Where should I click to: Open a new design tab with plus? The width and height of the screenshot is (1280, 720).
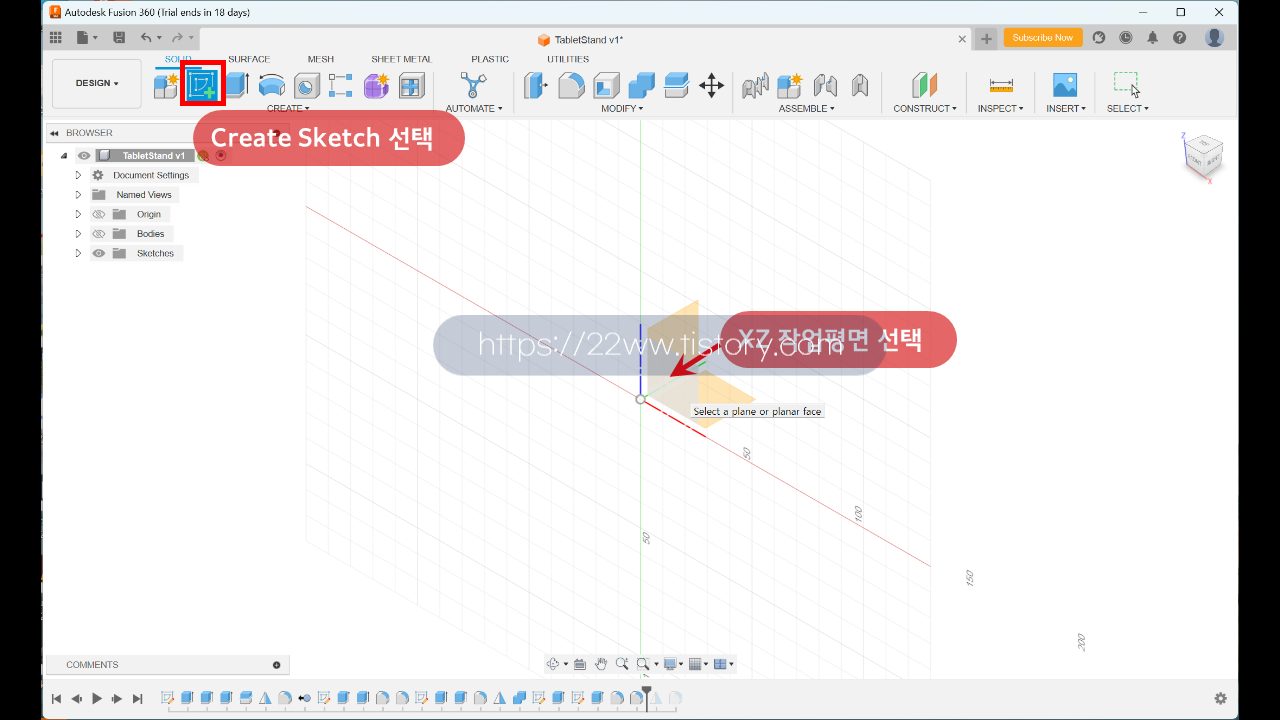[x=987, y=39]
